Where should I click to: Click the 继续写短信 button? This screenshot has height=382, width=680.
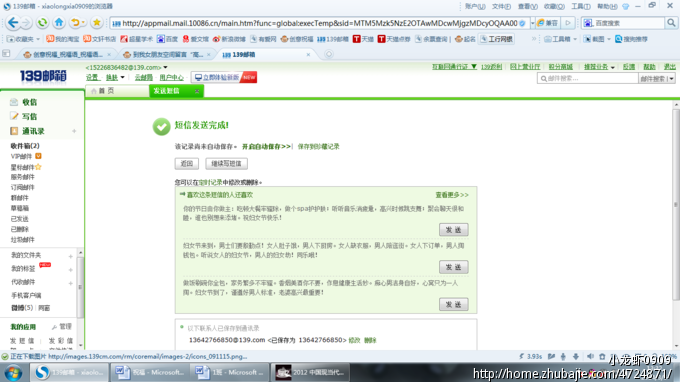click(x=226, y=163)
